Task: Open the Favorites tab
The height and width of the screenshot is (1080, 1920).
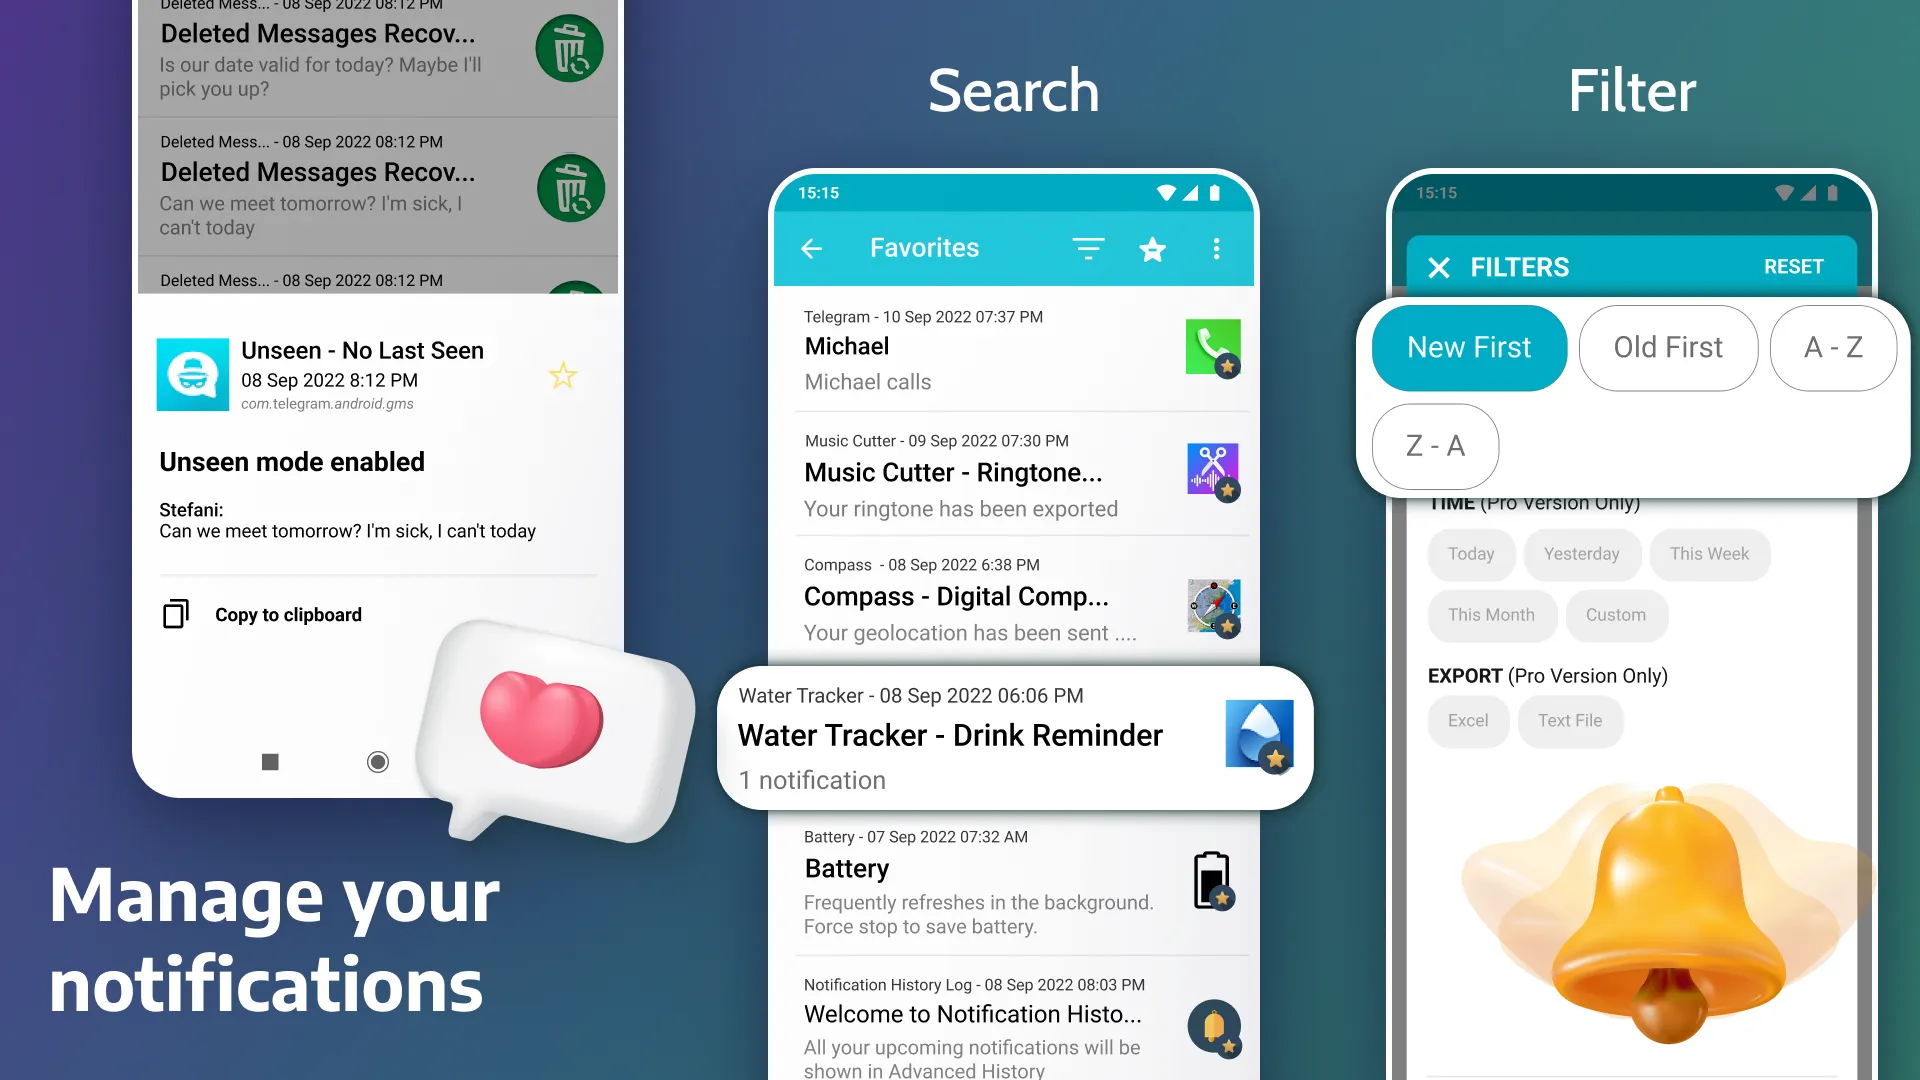Action: pos(923,248)
